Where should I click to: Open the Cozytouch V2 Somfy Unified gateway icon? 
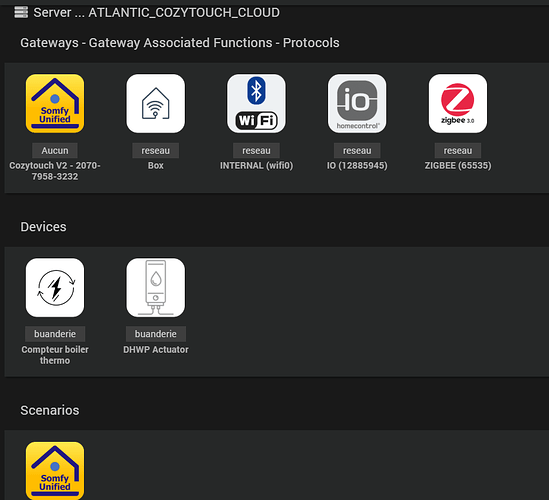coord(55,104)
